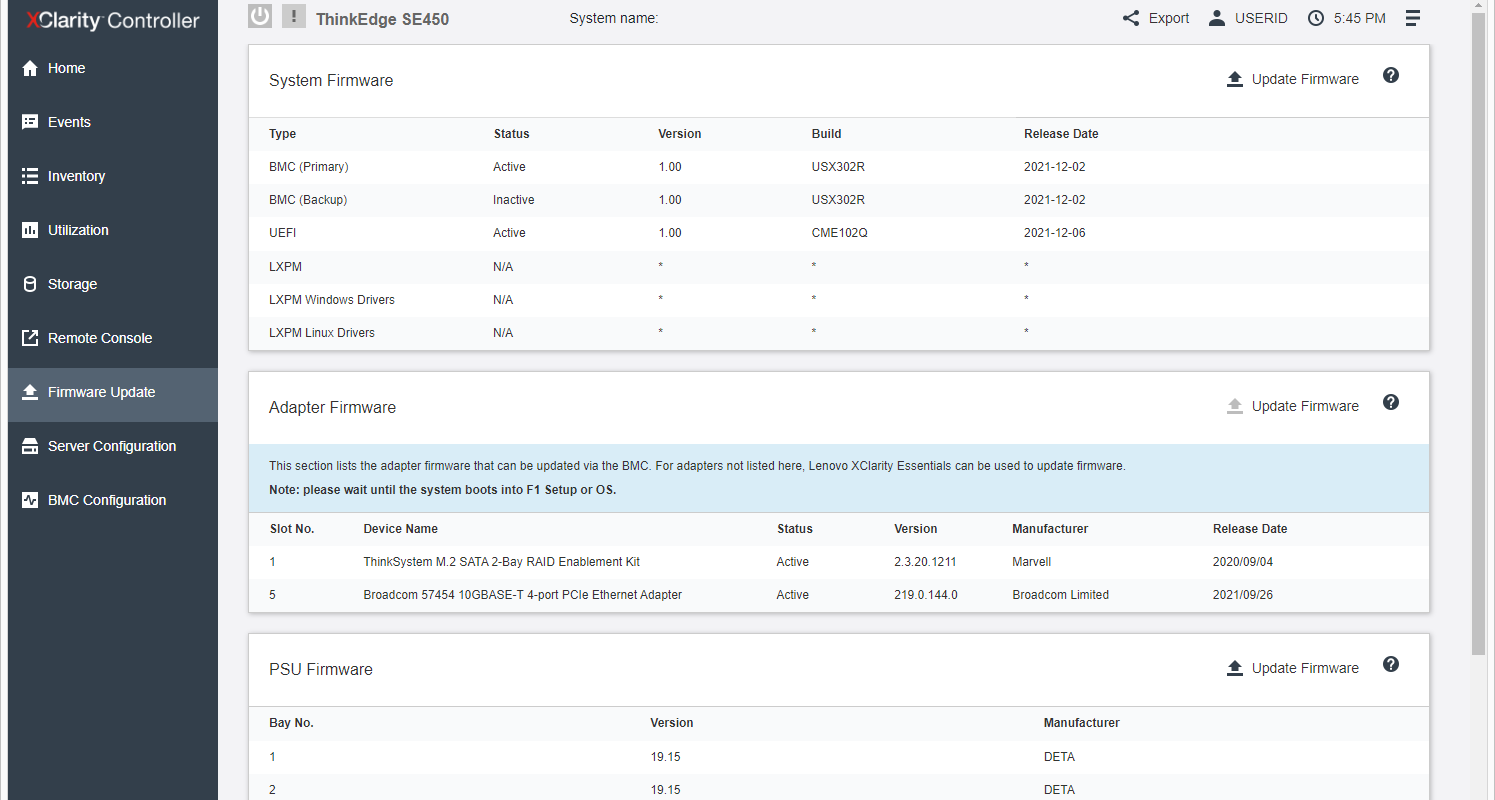Open help for PSU Firmware section

click(1391, 664)
